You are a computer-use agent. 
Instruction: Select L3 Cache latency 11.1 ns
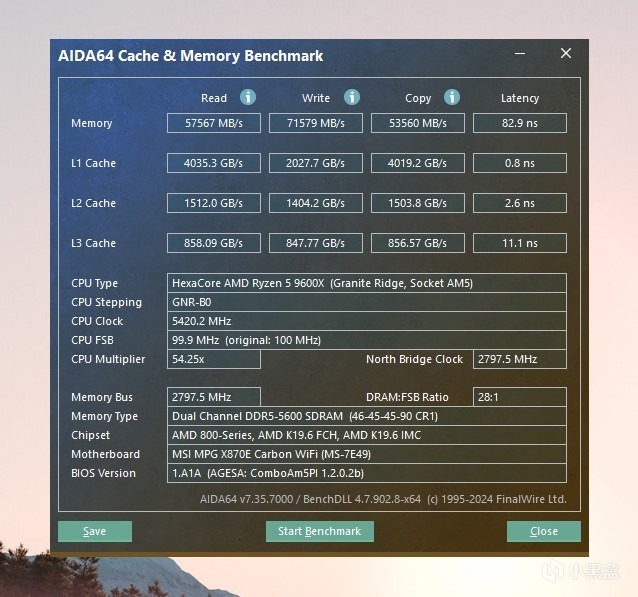520,243
